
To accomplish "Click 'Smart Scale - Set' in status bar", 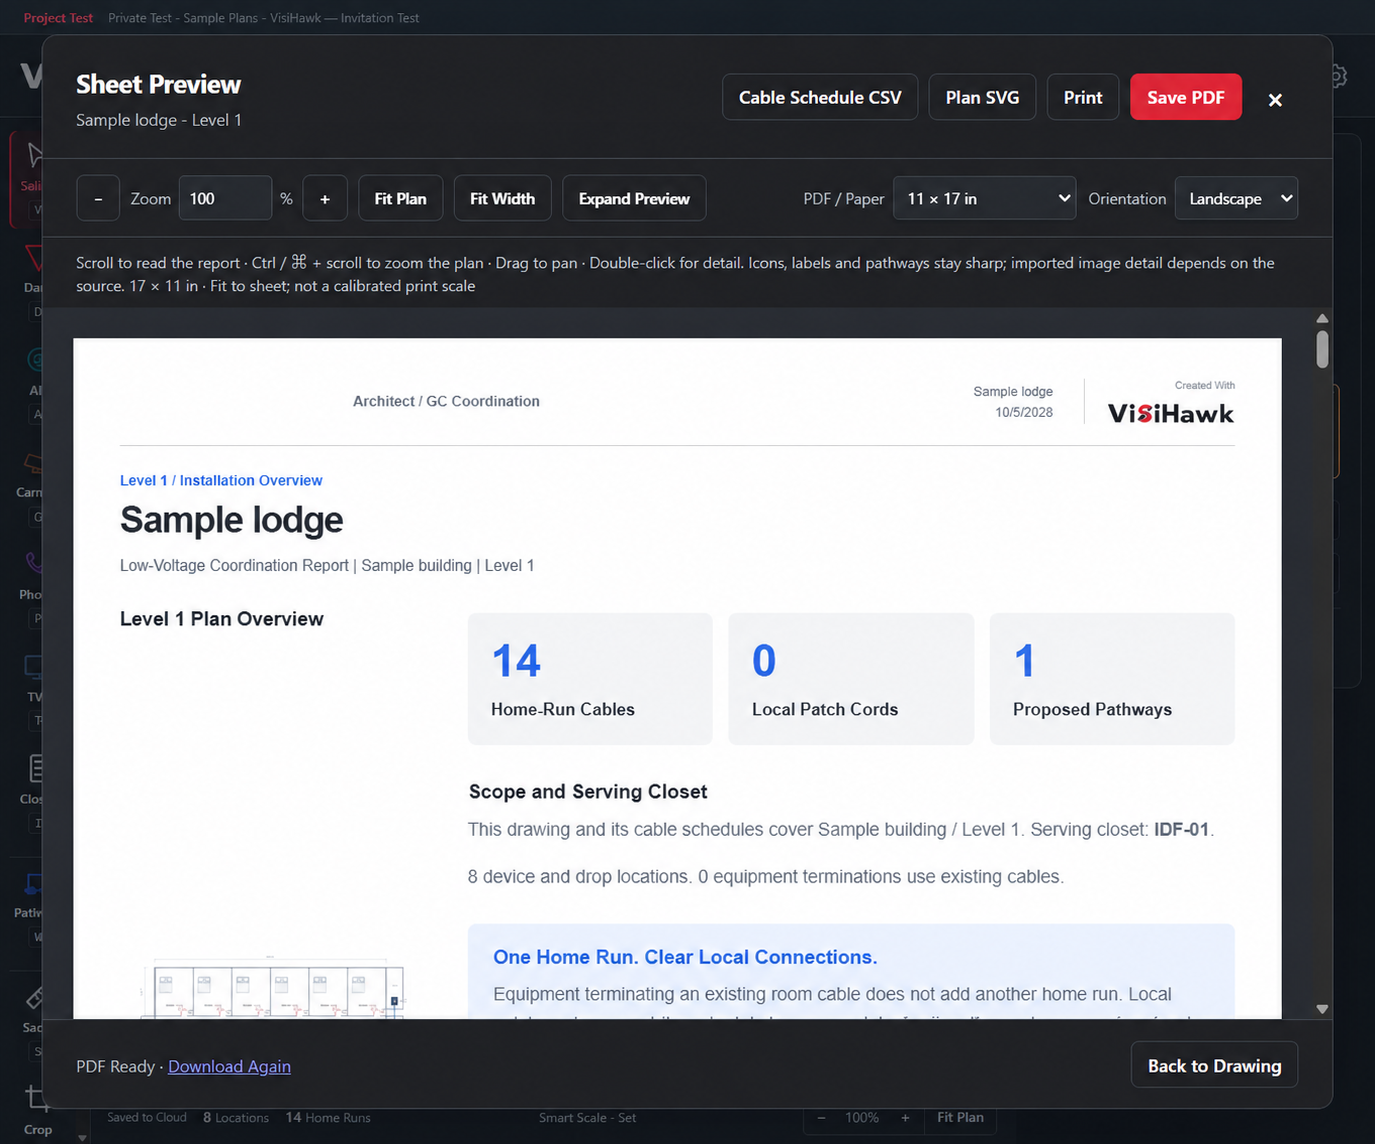I will [587, 1118].
